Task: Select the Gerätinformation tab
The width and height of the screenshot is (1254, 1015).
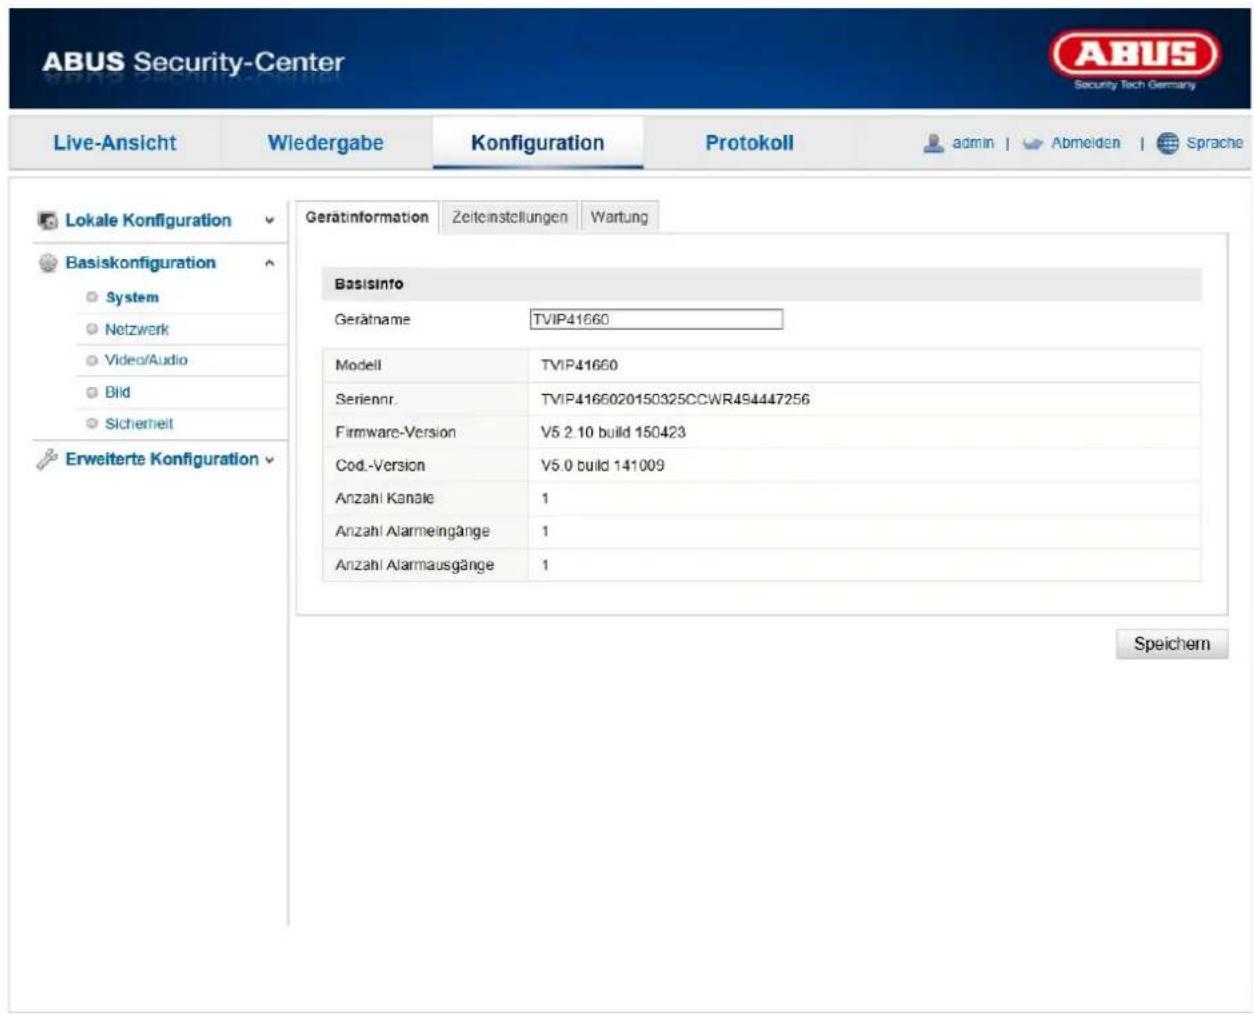Action: pyautogui.click(x=367, y=217)
